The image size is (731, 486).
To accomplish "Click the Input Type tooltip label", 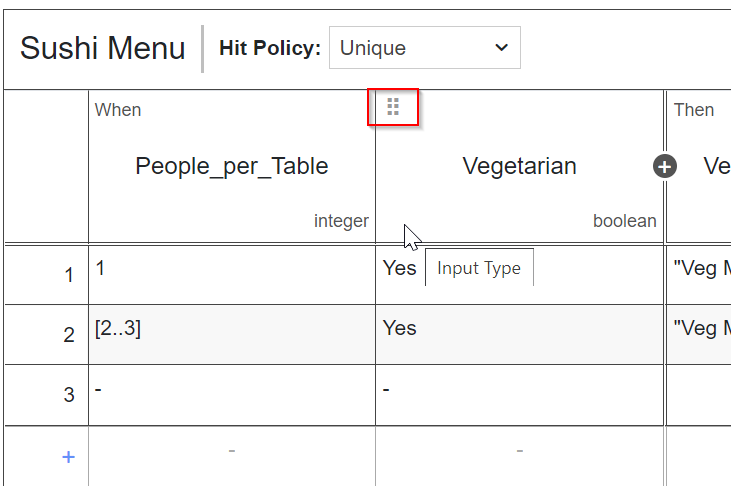I will click(479, 268).
